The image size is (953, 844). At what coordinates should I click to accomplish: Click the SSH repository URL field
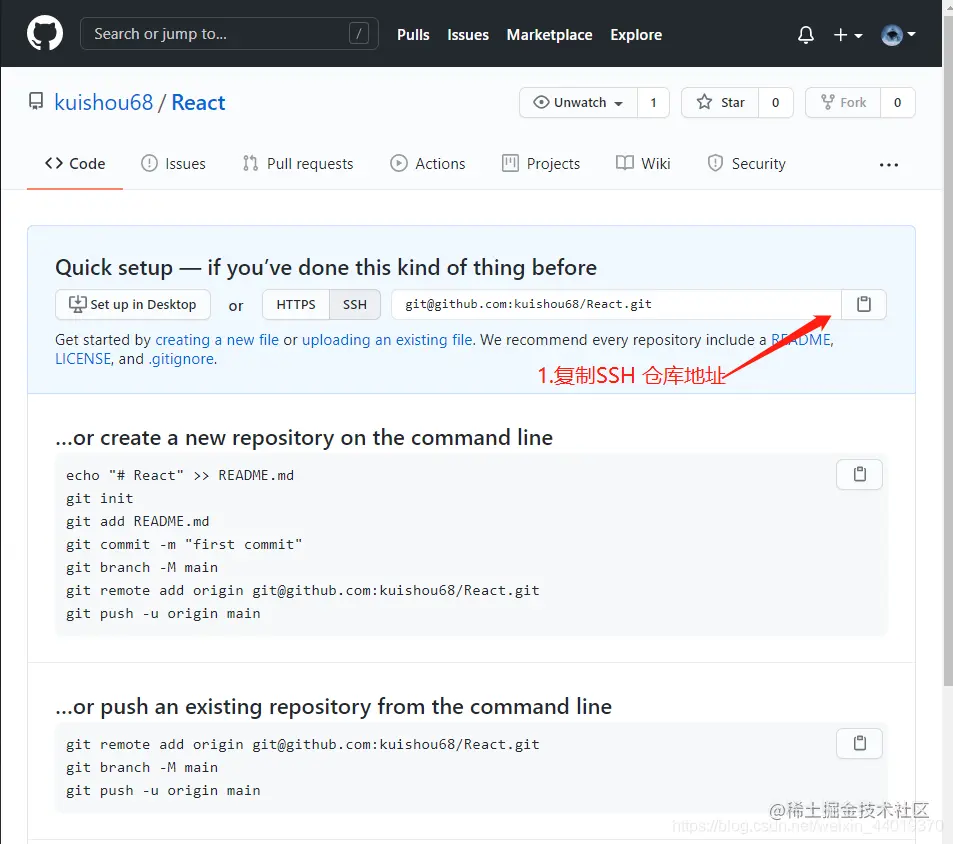(x=616, y=304)
